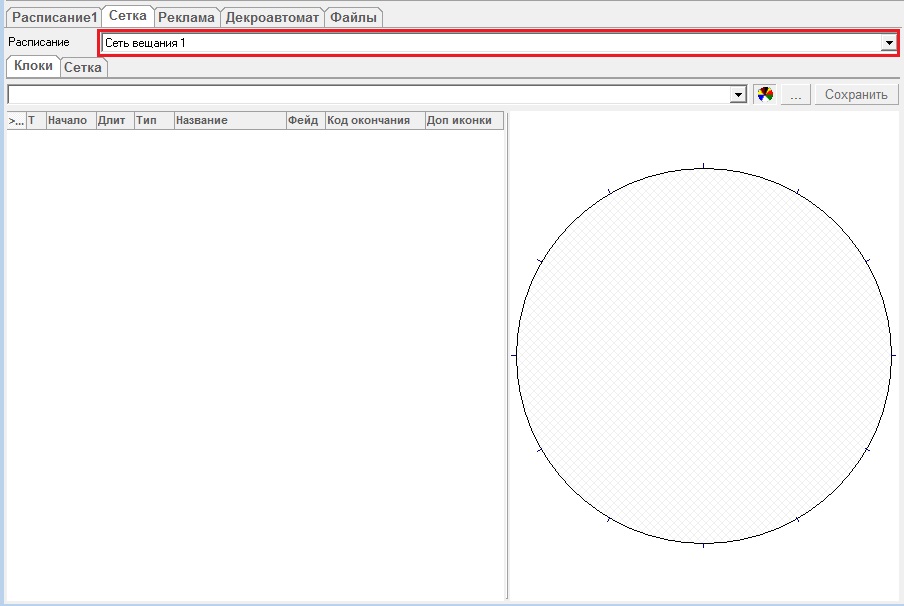Select the Клоки sub-tab

[33, 66]
